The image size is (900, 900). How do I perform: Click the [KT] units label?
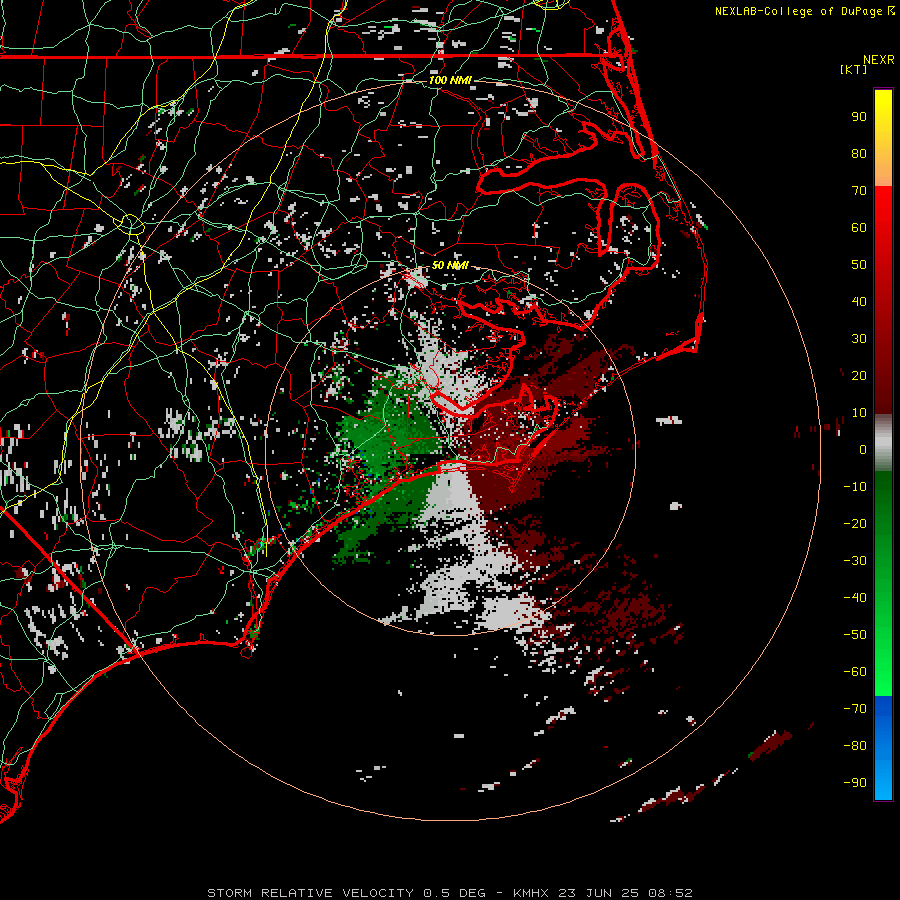[x=854, y=69]
